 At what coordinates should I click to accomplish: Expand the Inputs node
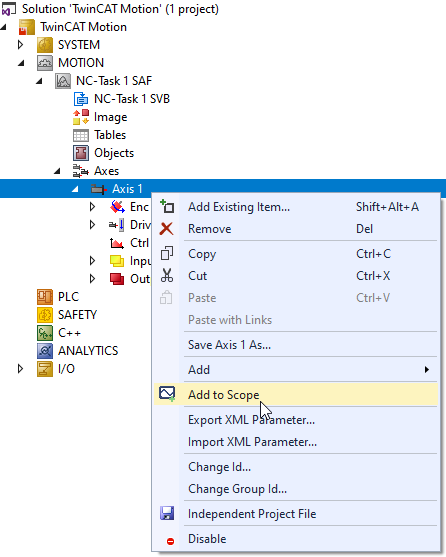click(92, 261)
